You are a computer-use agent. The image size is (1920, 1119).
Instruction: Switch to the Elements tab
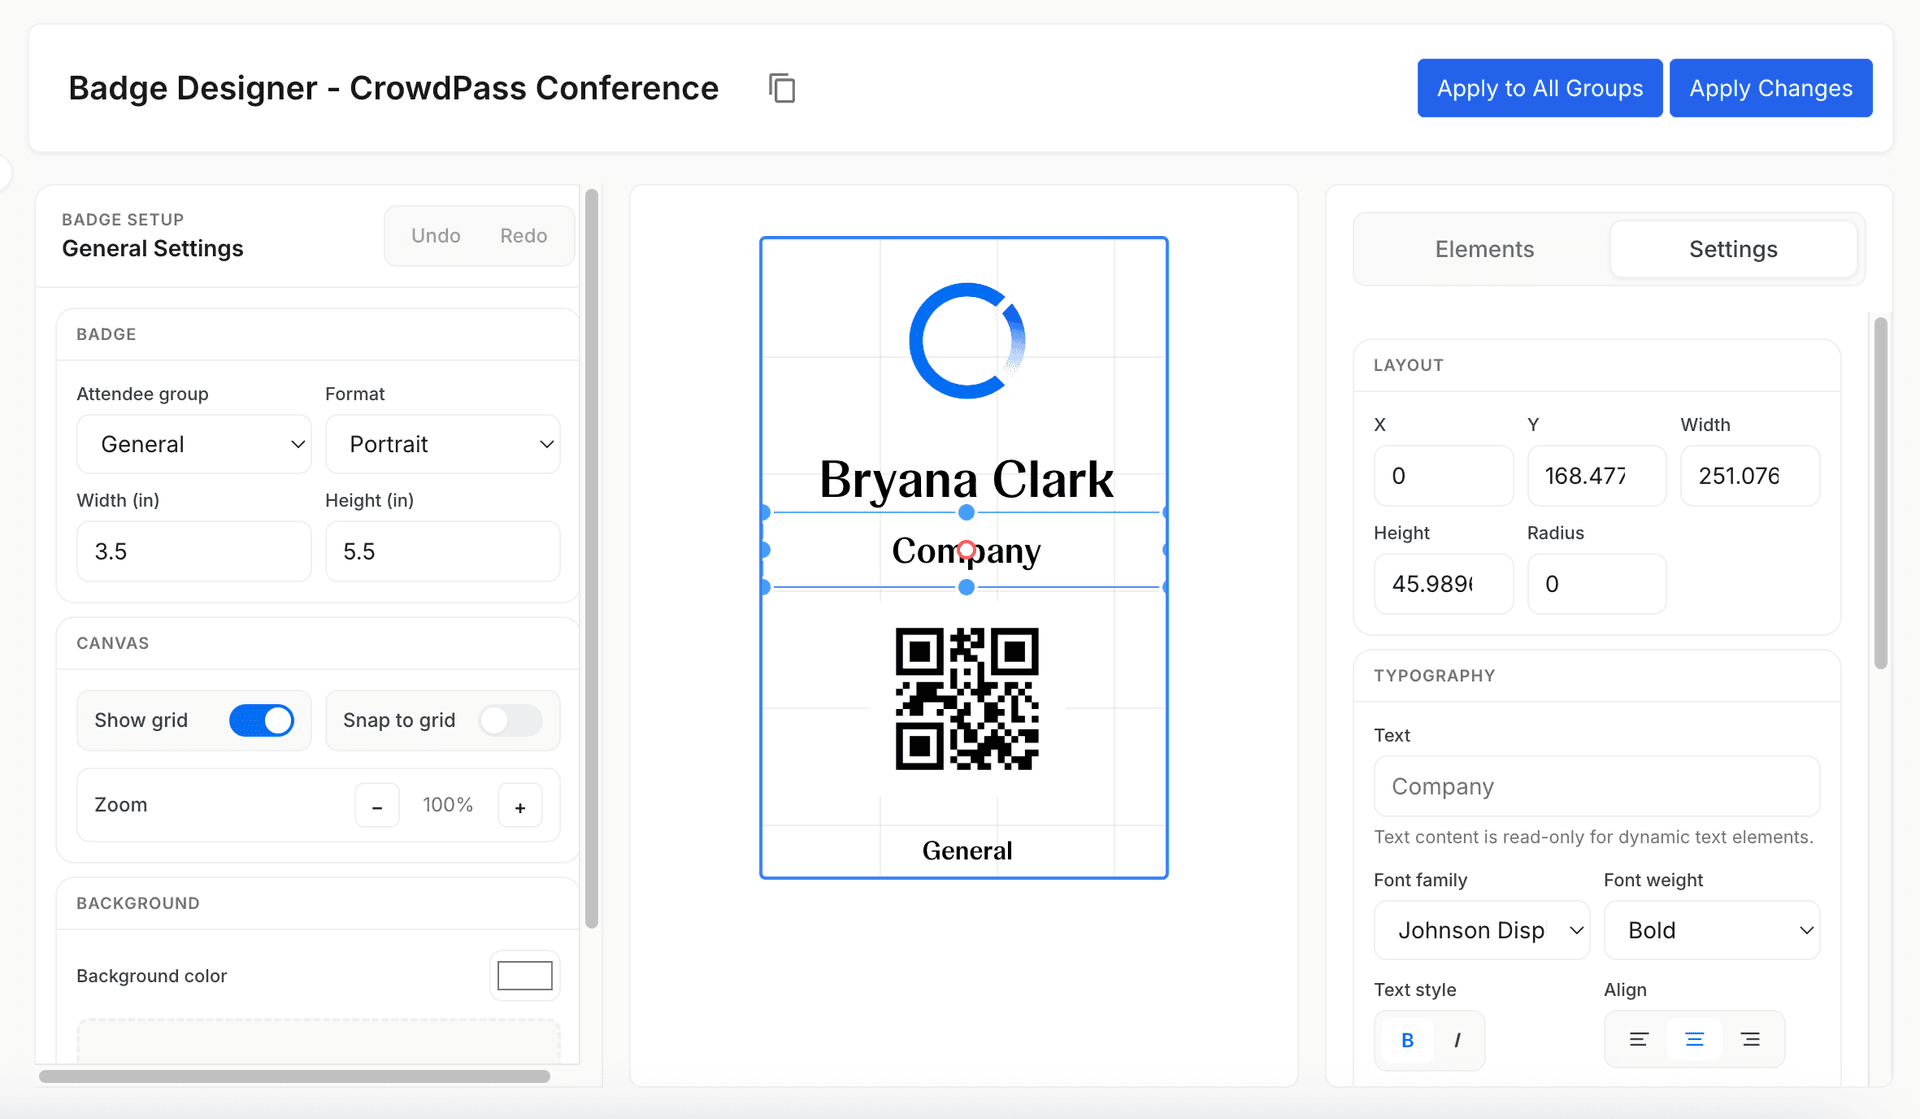[x=1483, y=249]
